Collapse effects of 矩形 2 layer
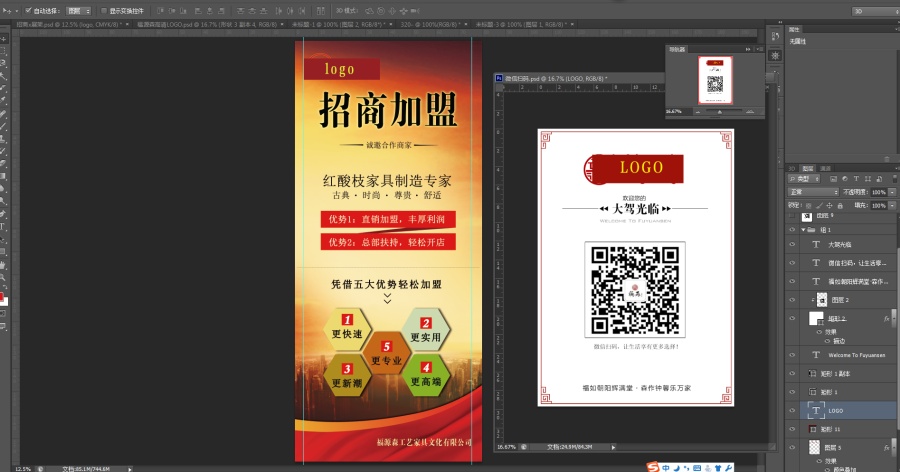This screenshot has height=472, width=900. pos(894,318)
